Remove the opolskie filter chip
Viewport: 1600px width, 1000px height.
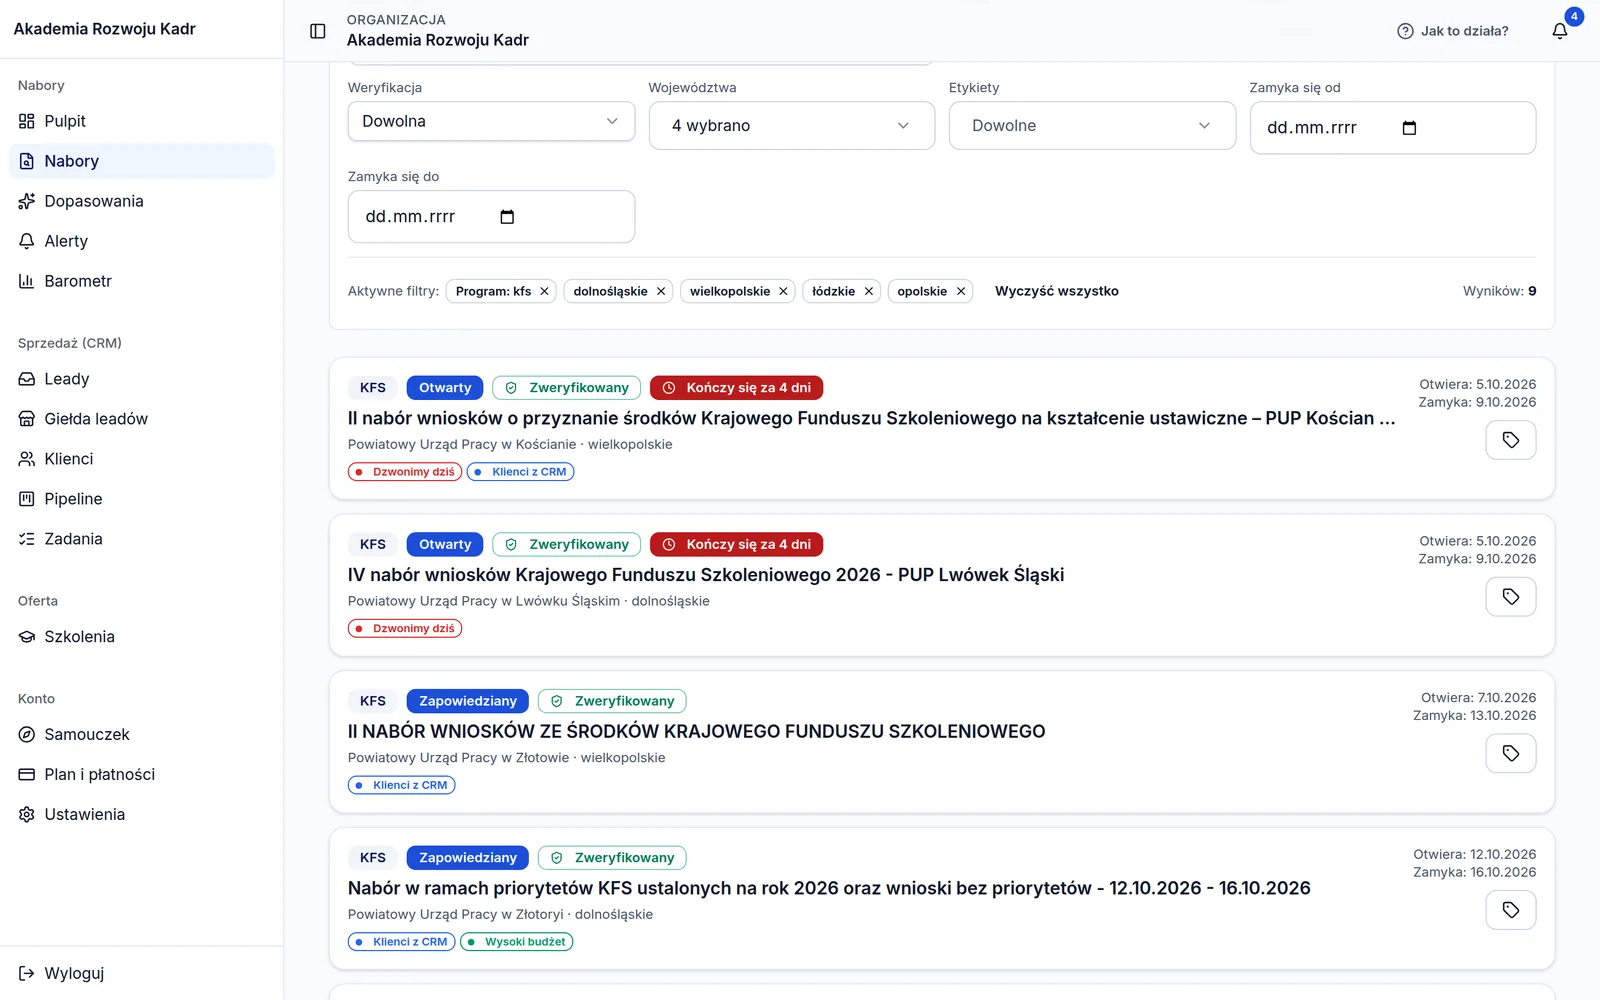pos(961,292)
